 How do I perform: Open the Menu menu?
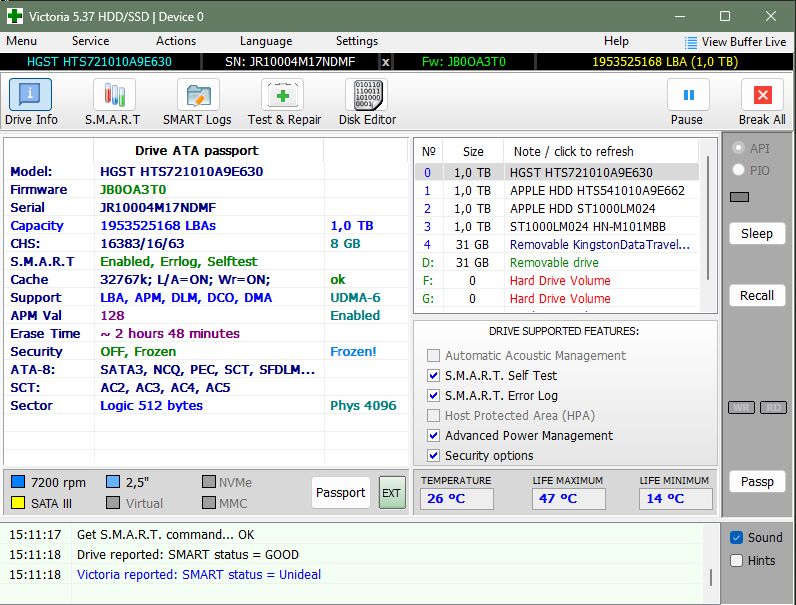point(21,41)
